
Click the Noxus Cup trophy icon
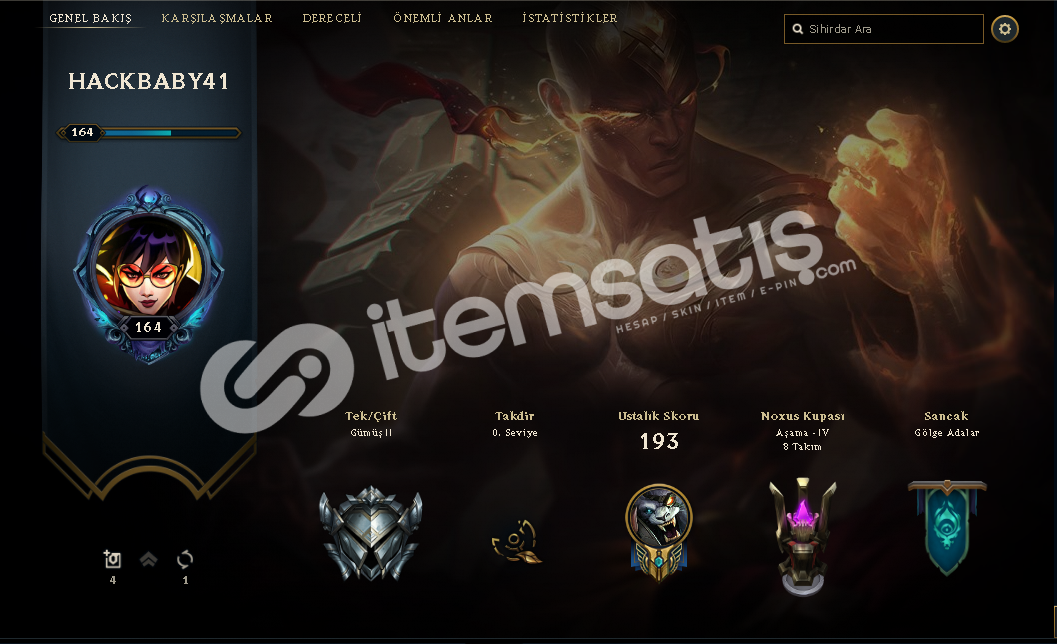802,536
